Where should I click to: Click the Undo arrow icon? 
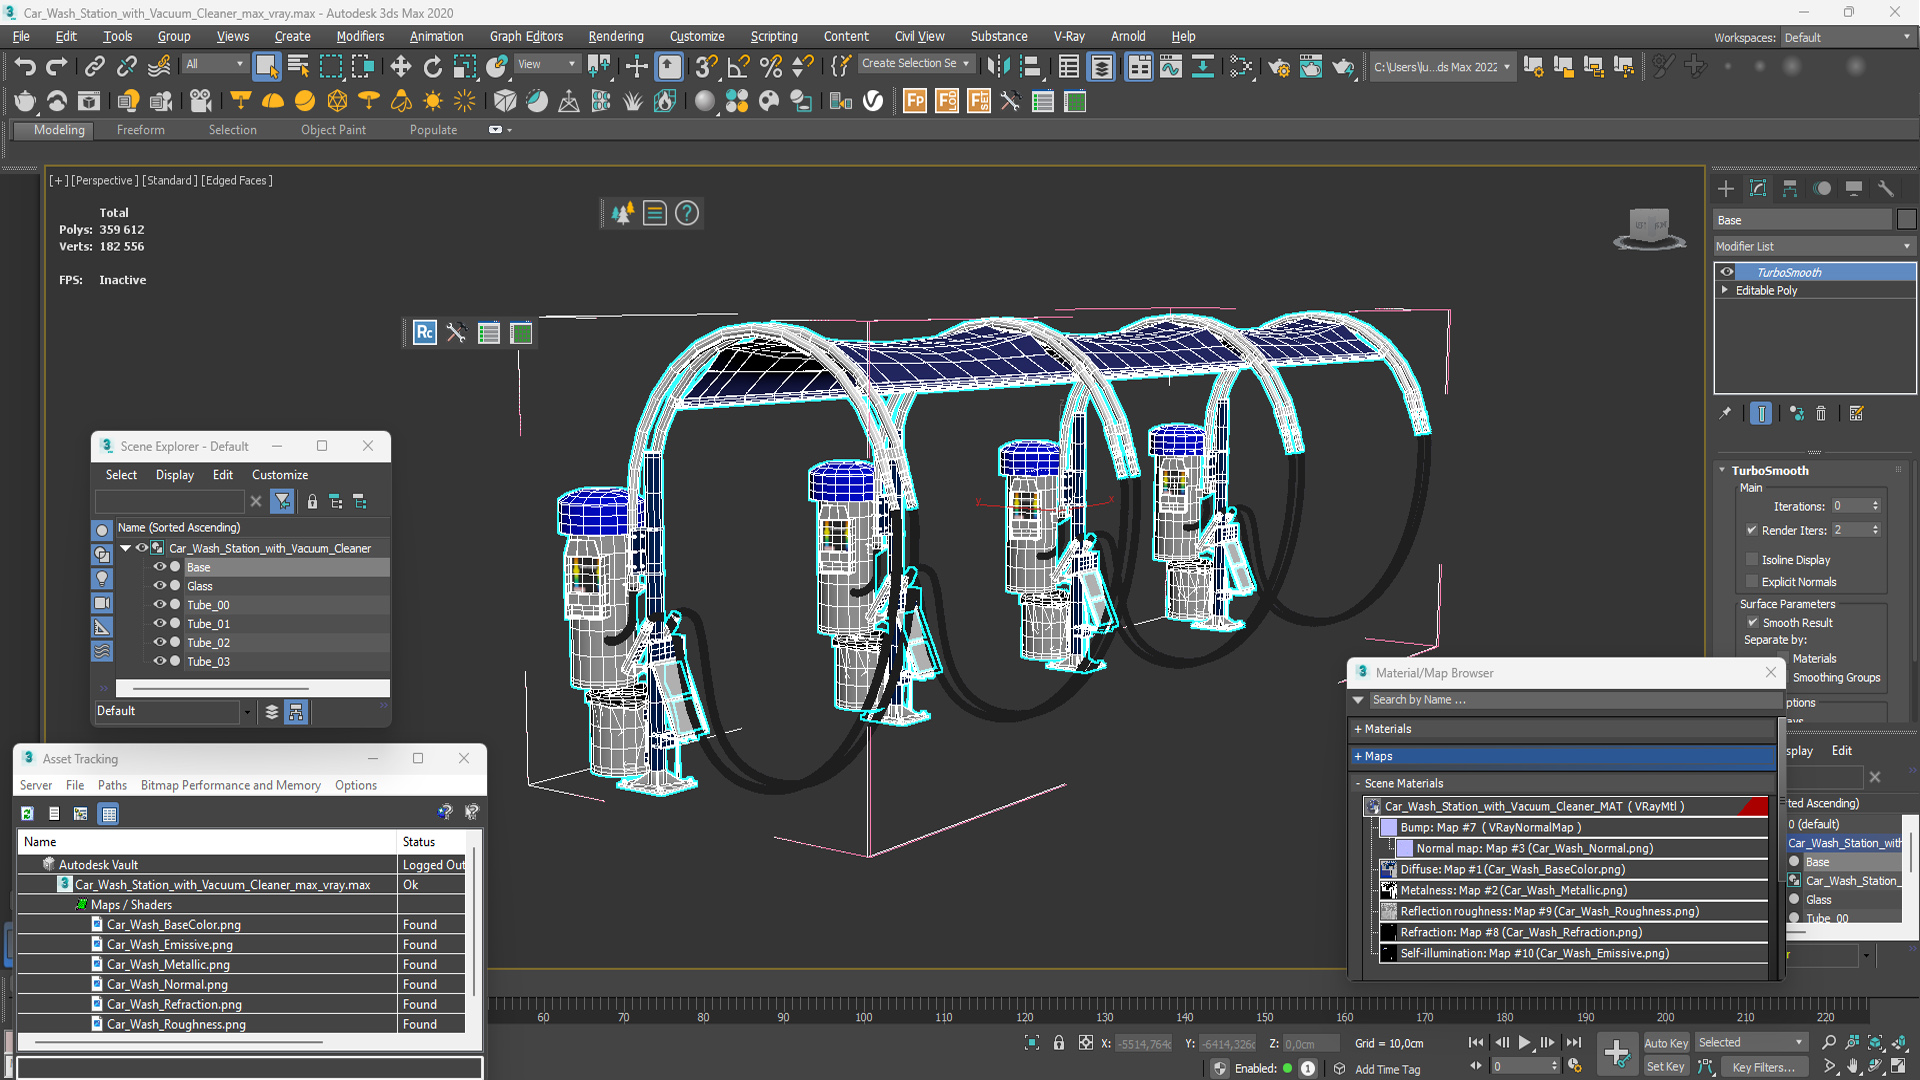[x=25, y=67]
